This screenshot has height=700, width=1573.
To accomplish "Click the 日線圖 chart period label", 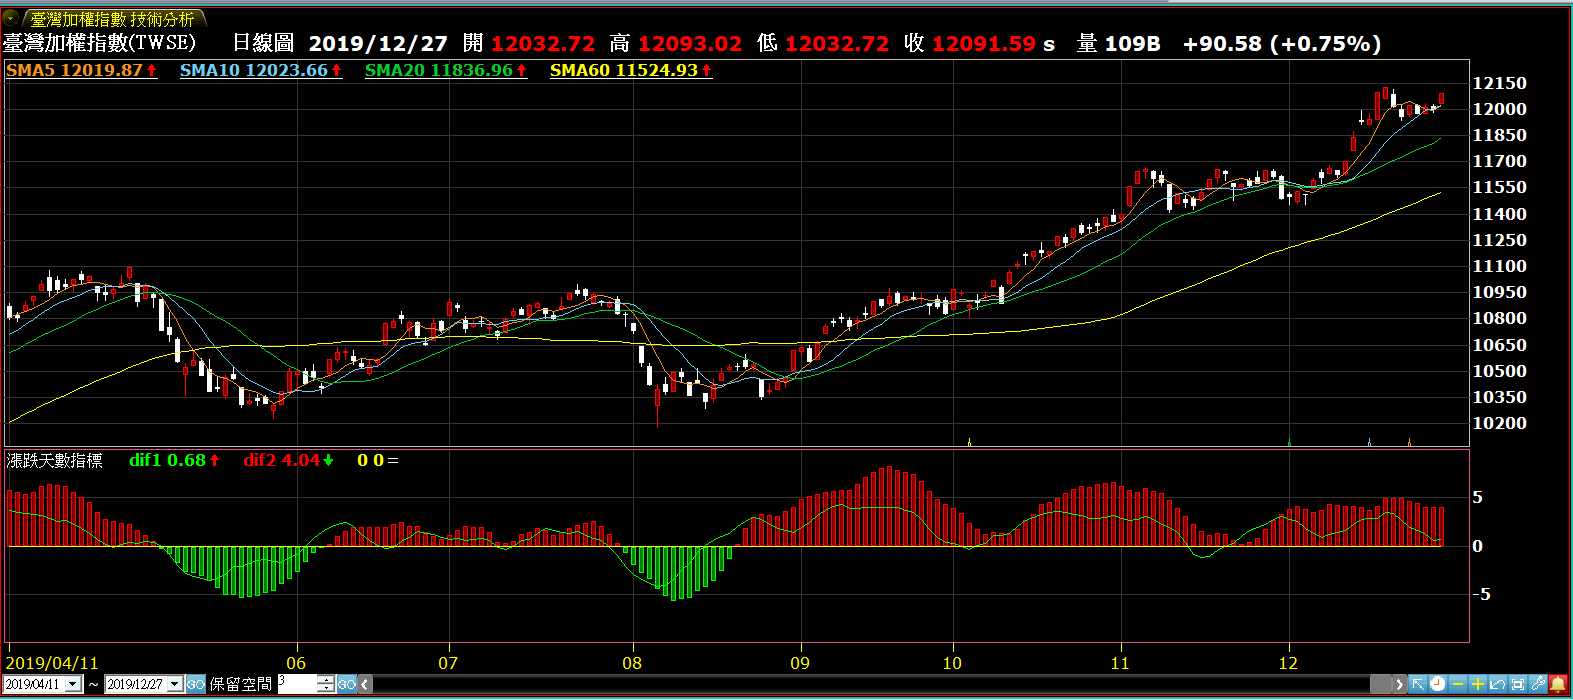I will tap(263, 43).
